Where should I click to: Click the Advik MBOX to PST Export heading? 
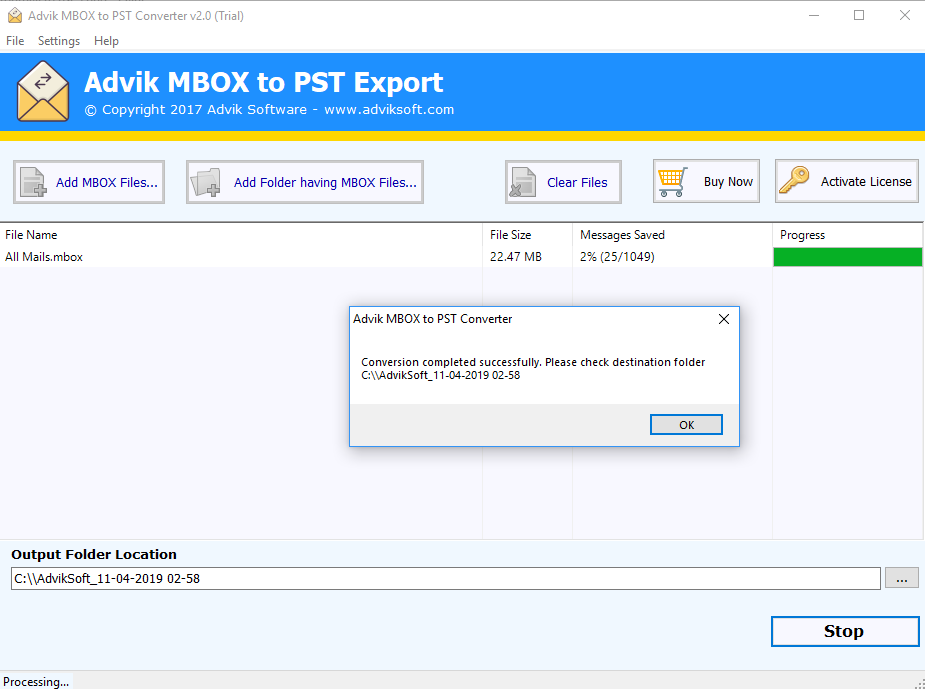264,82
